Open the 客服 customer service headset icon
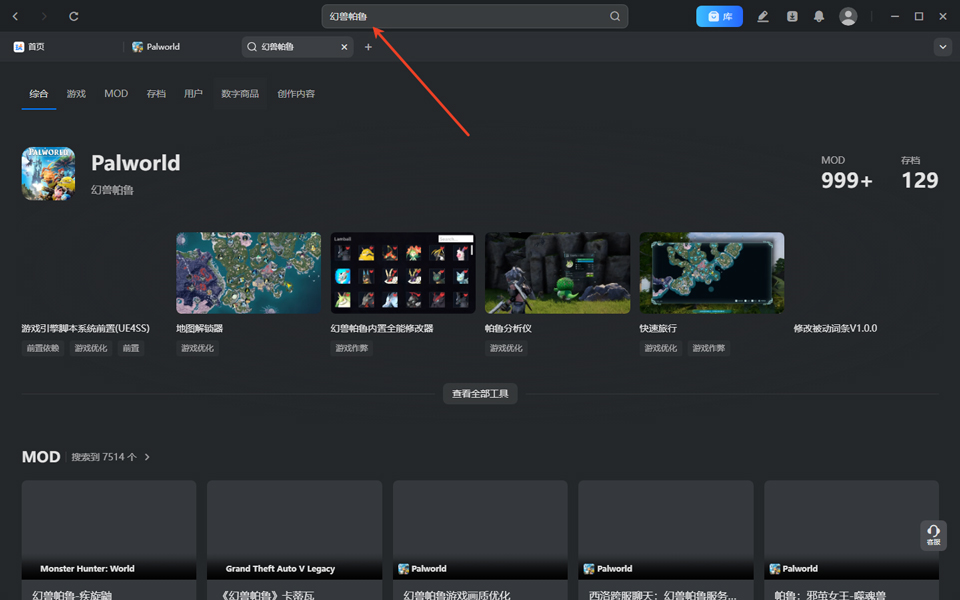 [933, 535]
